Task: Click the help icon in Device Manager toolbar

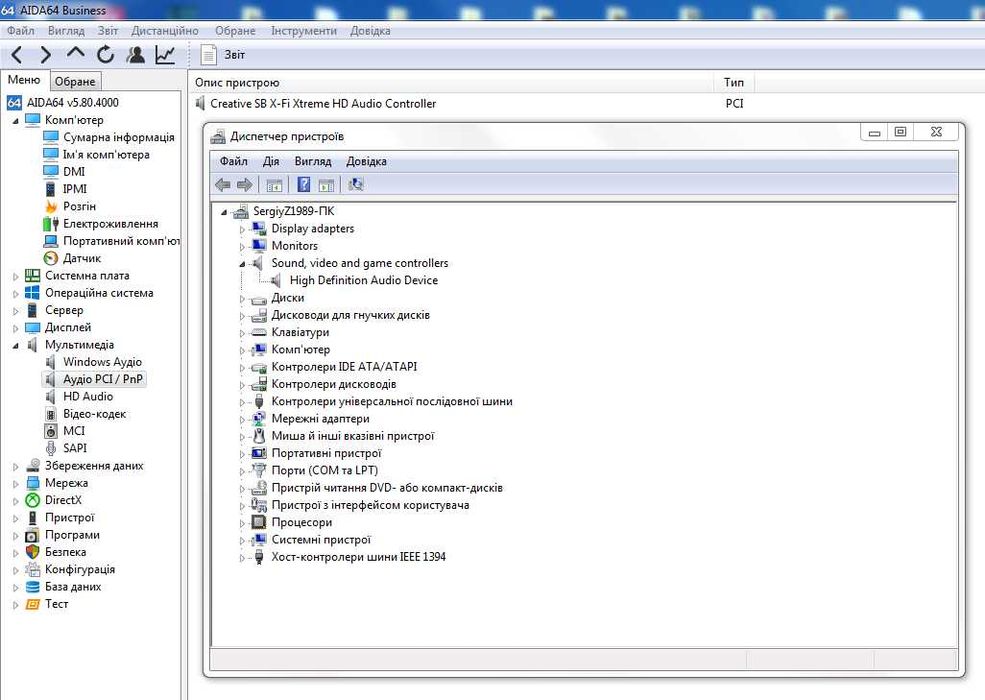Action: 303,185
